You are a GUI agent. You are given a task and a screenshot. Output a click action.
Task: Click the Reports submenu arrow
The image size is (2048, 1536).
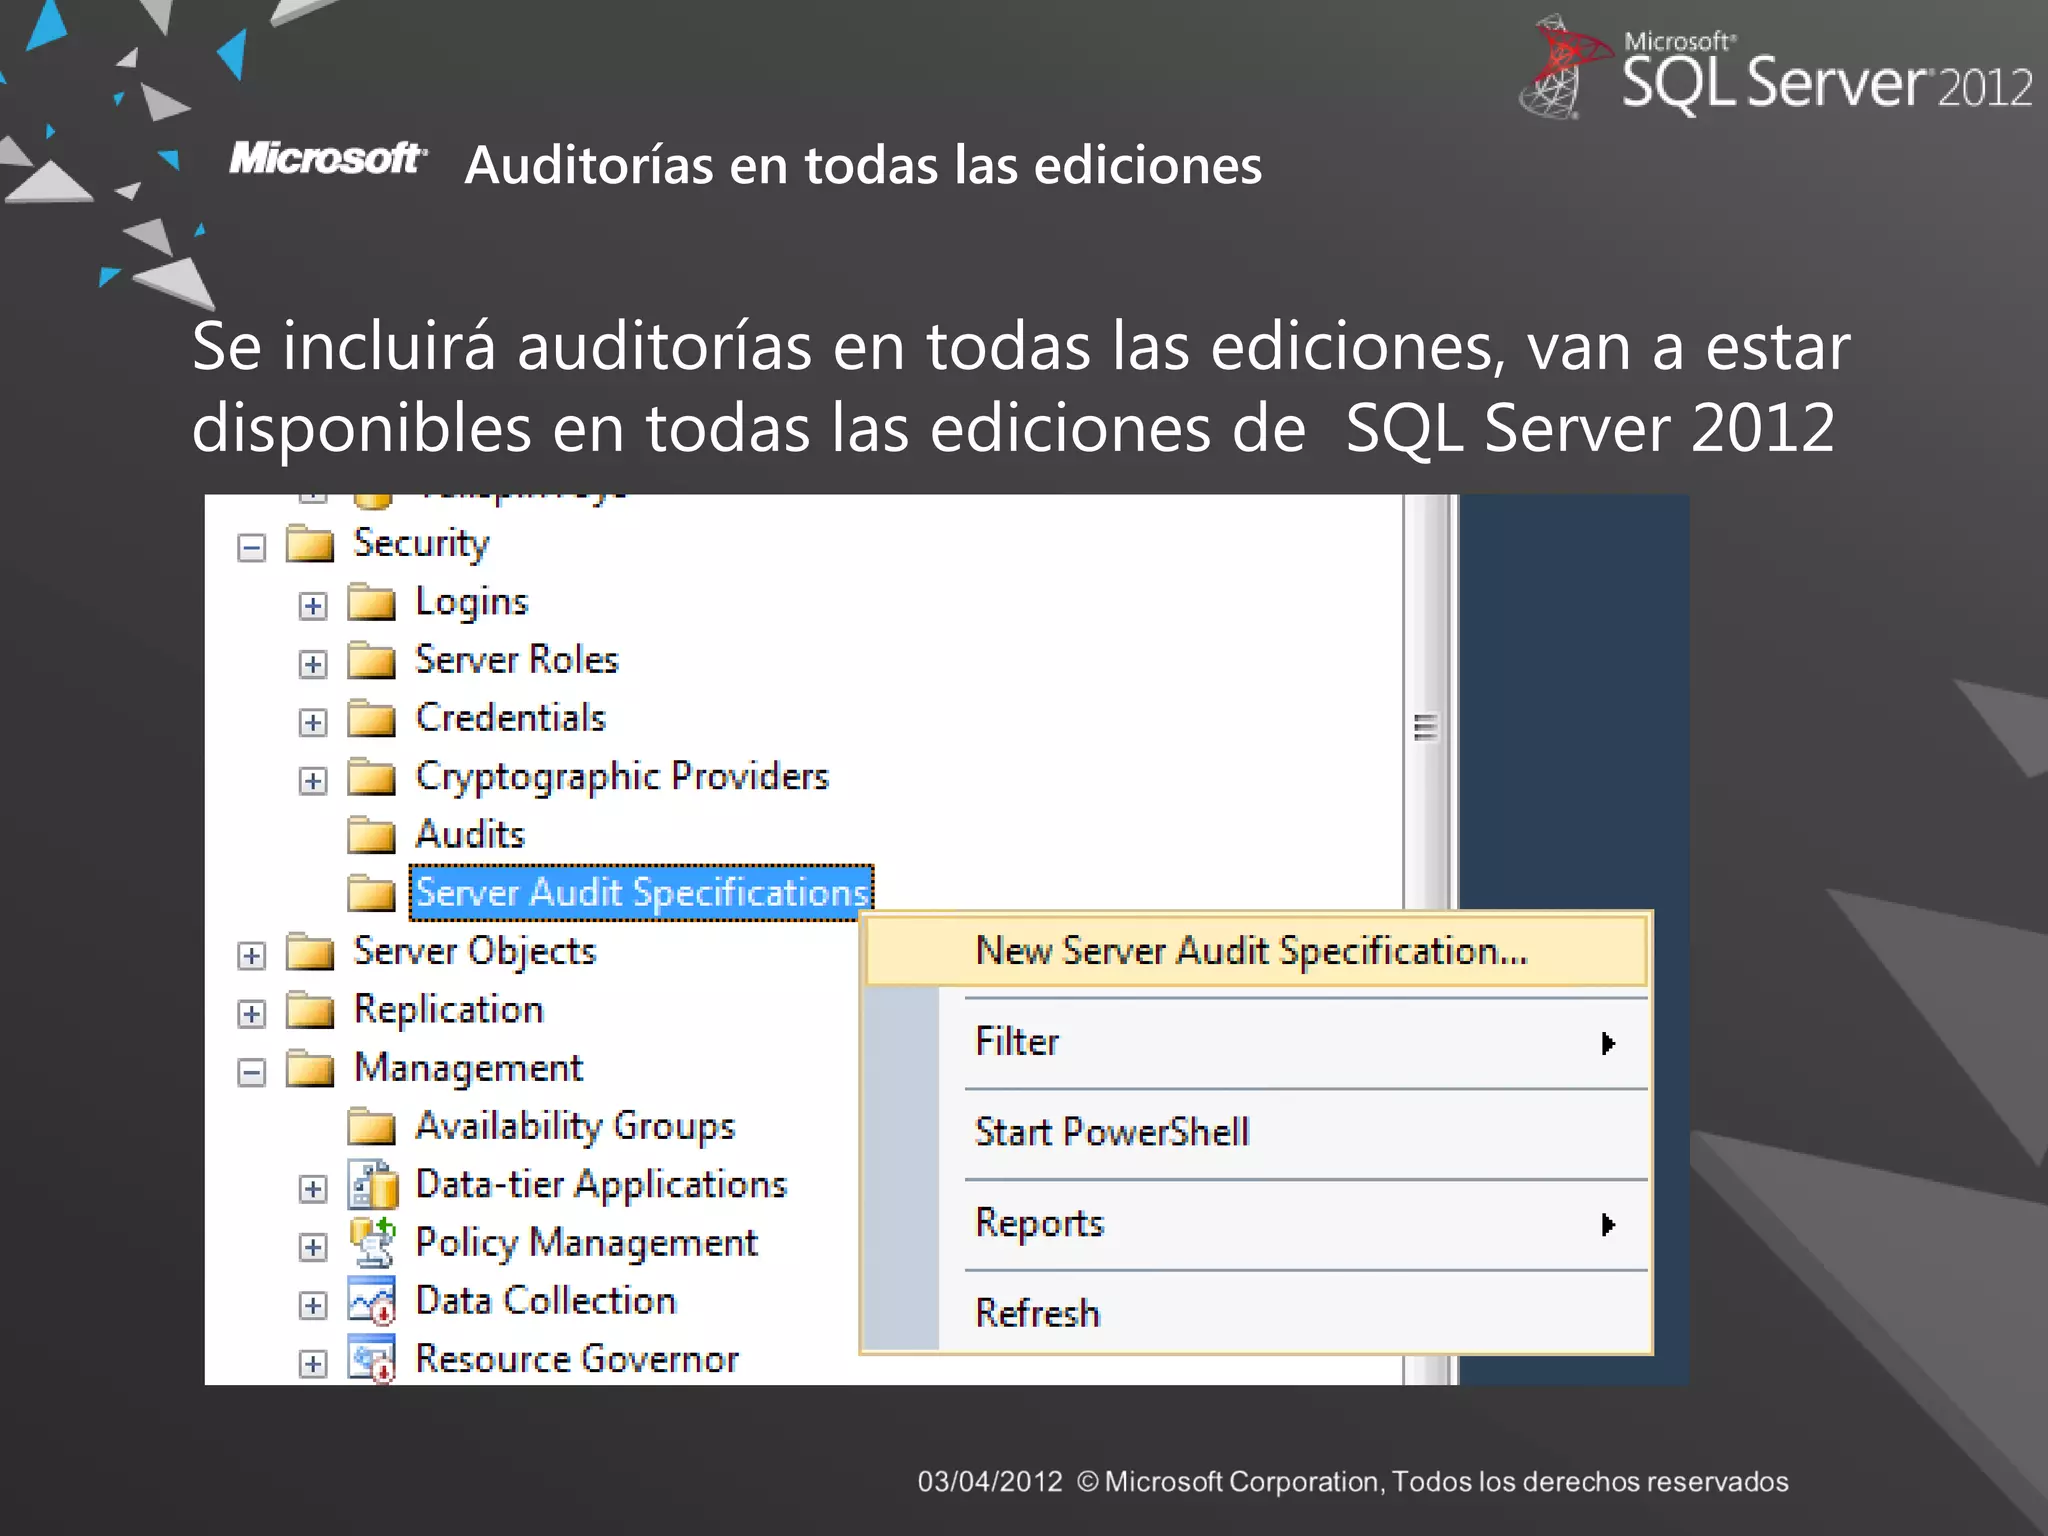1608,1225
